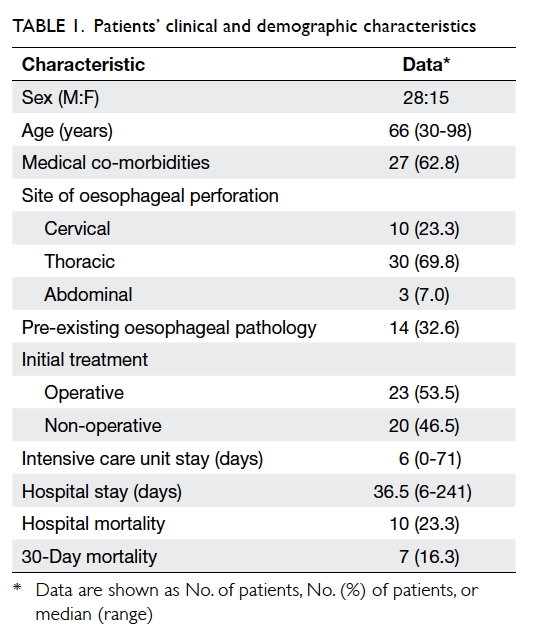The image size is (535, 641).
Task: Click the Site of oesophageal perforation heading
Action: [150, 195]
